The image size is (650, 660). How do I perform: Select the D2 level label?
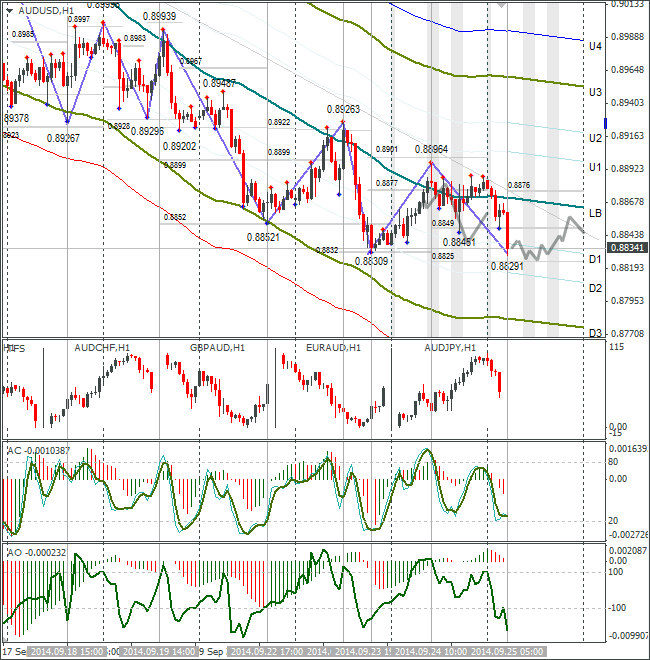(595, 288)
